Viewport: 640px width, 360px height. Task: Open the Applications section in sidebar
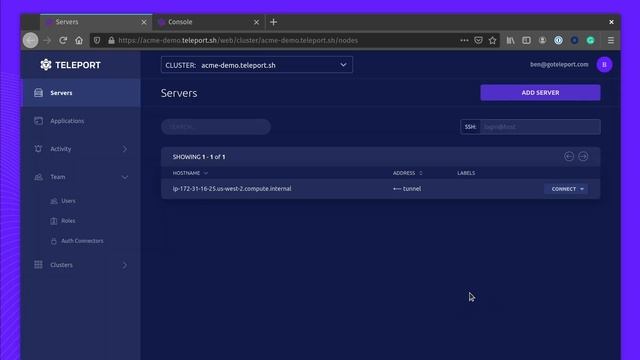81,121
